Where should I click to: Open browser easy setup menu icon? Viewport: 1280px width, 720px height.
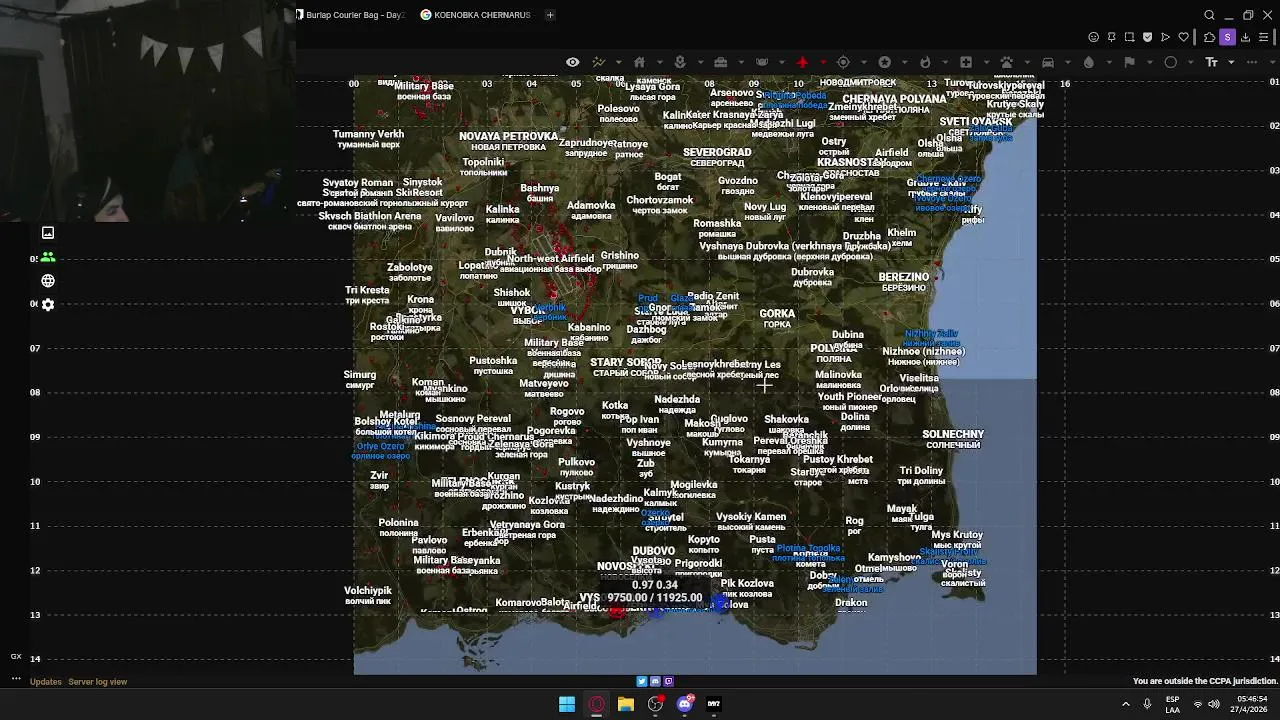tap(1263, 37)
